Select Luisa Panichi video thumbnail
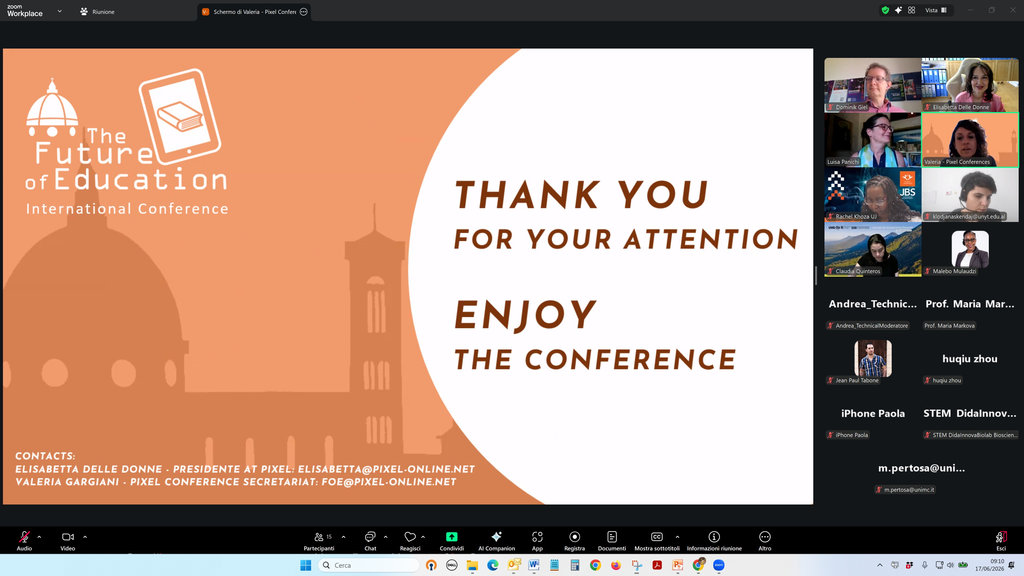This screenshot has width=1024, height=576. [x=872, y=140]
